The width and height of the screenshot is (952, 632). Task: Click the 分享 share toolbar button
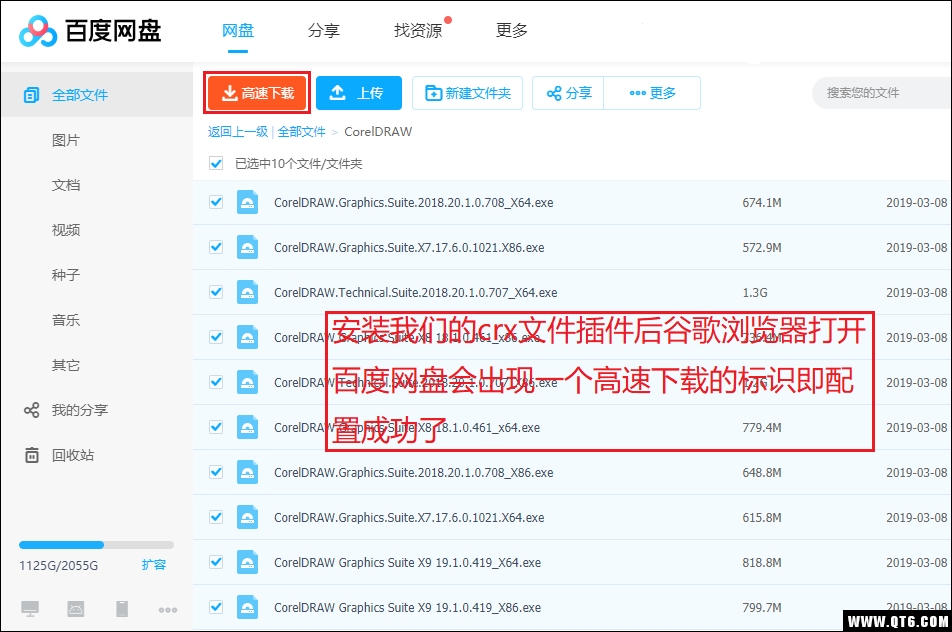568,93
